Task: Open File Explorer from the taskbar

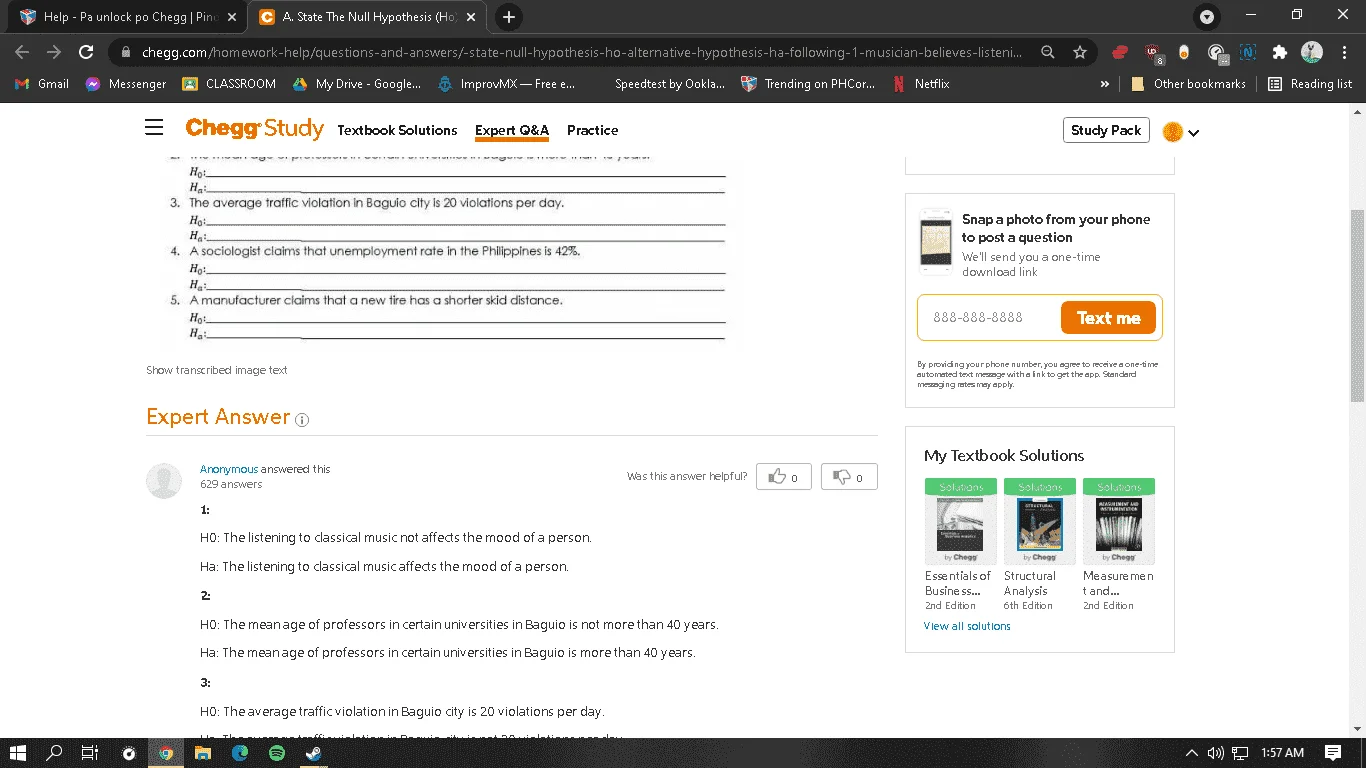Action: pyautogui.click(x=202, y=753)
